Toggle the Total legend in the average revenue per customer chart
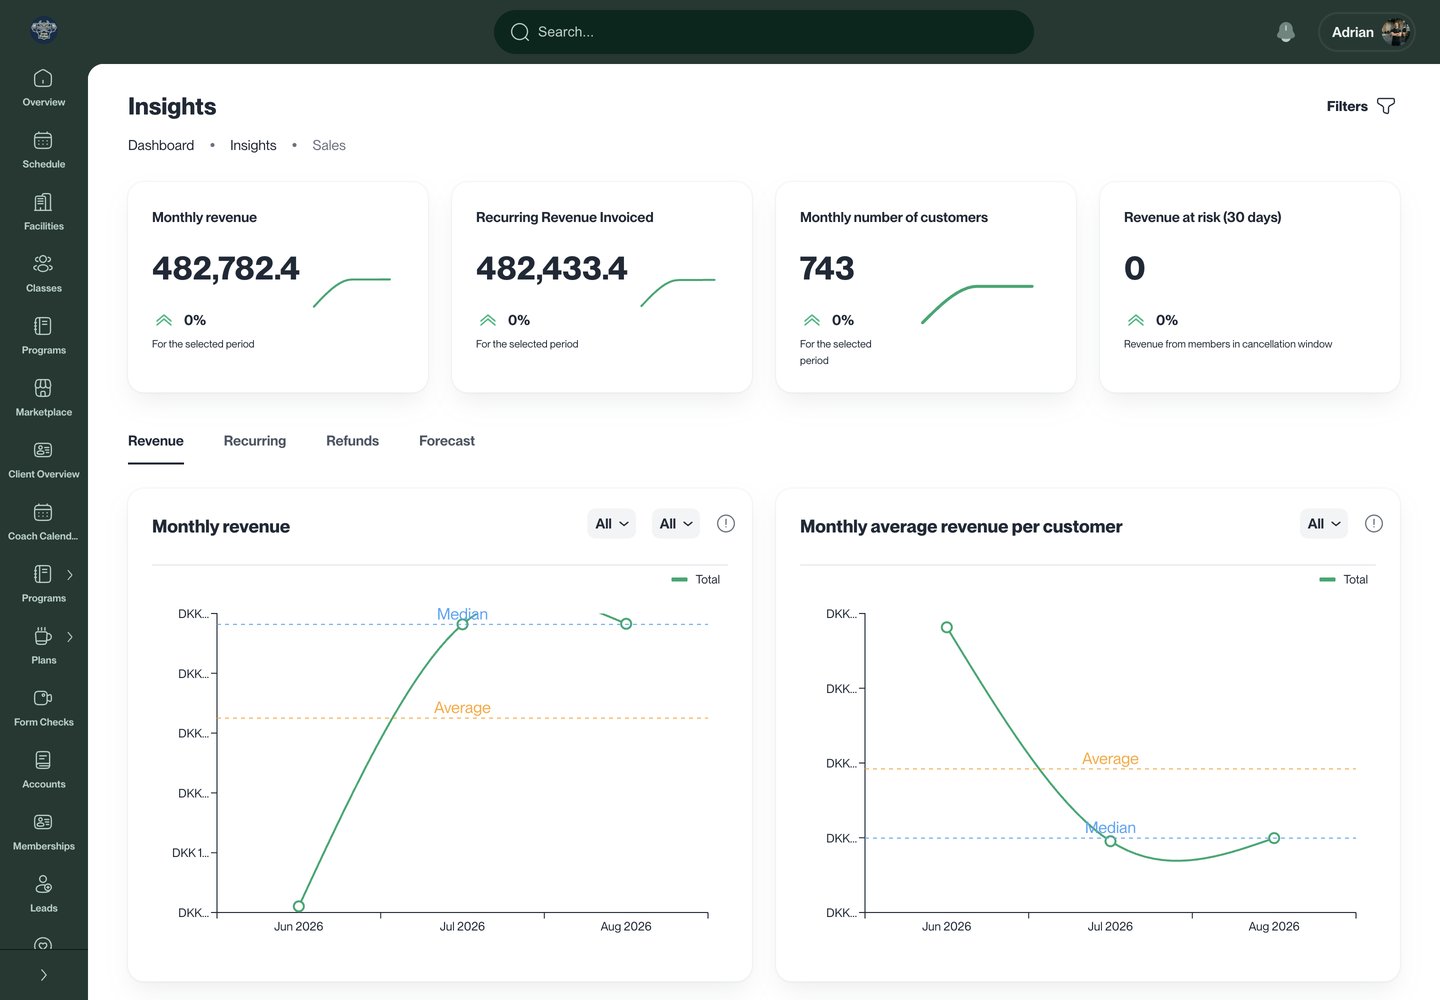The height and width of the screenshot is (1000, 1440). tap(1343, 580)
